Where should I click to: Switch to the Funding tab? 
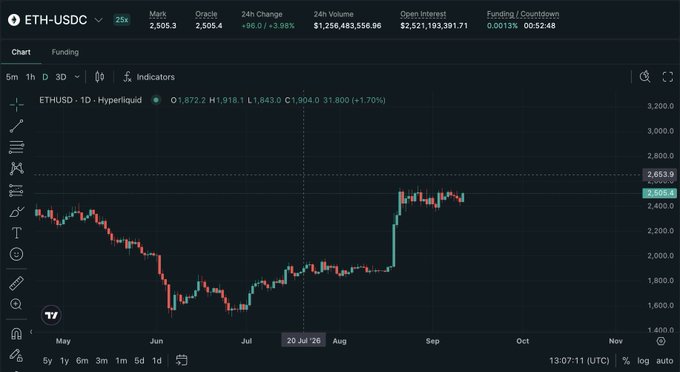pos(65,52)
